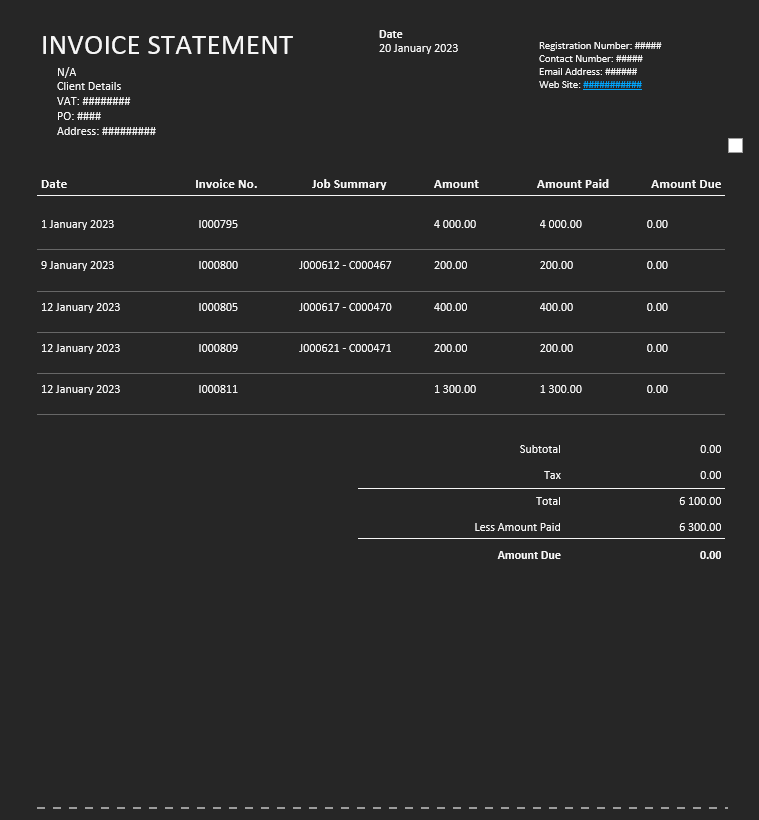Click the 1 January 2023 row date
Viewport: 759px width, 820px height.
pyautogui.click(x=77, y=224)
